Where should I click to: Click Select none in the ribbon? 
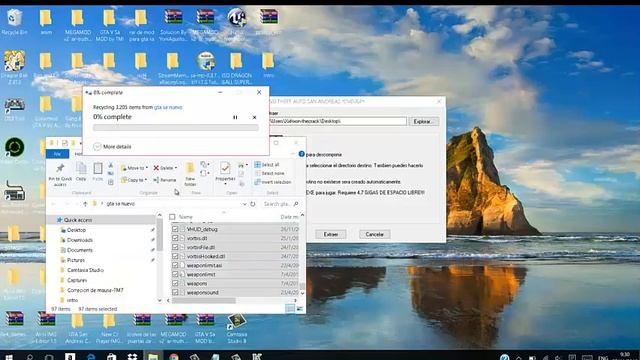269,173
